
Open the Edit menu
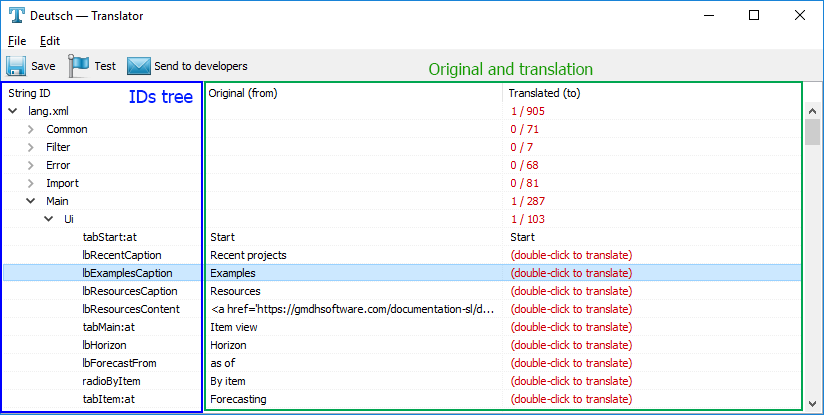50,41
